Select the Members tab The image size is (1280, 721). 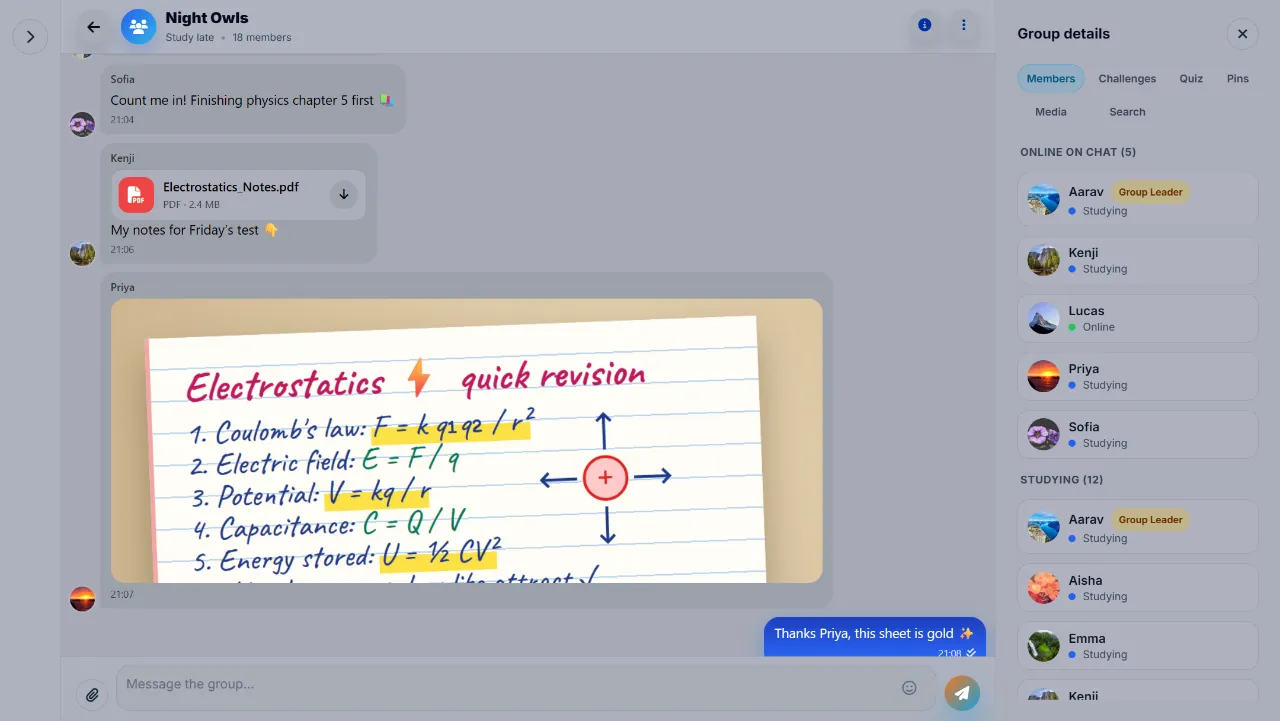tap(1051, 79)
